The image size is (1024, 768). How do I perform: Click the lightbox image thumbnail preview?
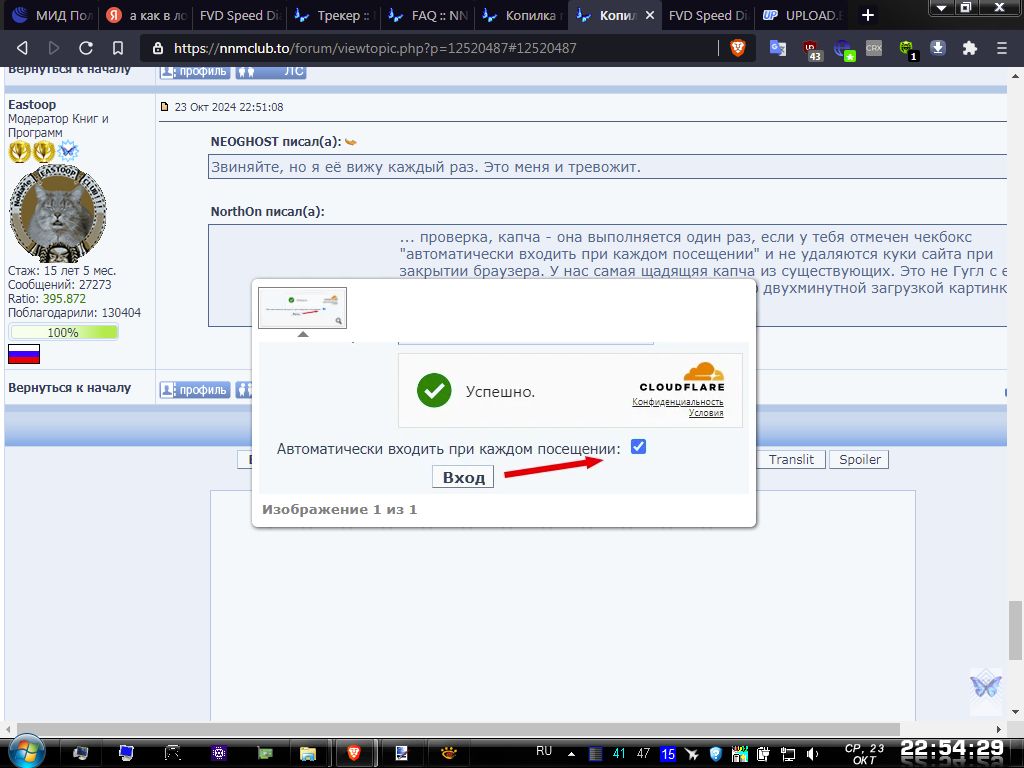tap(302, 308)
